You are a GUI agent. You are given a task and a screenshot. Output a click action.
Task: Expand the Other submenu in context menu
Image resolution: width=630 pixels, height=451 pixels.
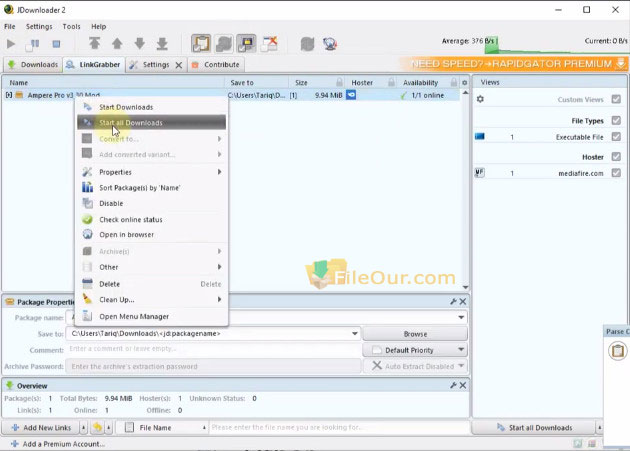point(219,267)
